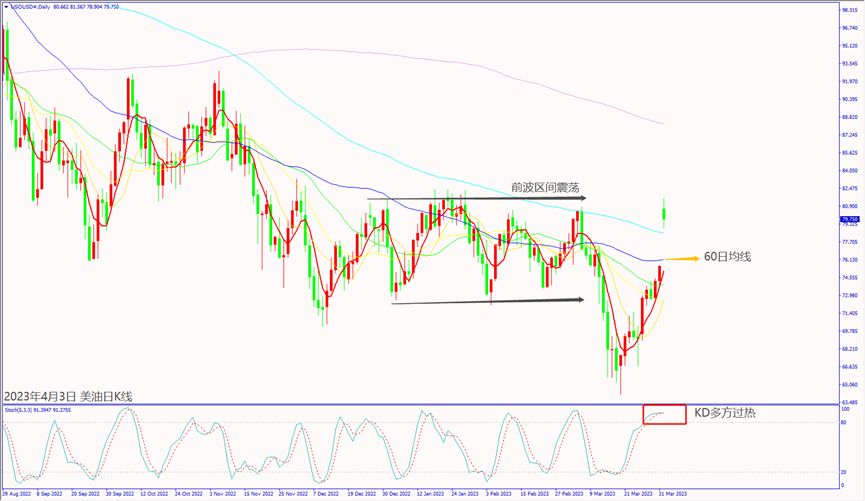The width and height of the screenshot is (865, 501).
Task: Click the 63.485 price axis label
Action: point(849,402)
